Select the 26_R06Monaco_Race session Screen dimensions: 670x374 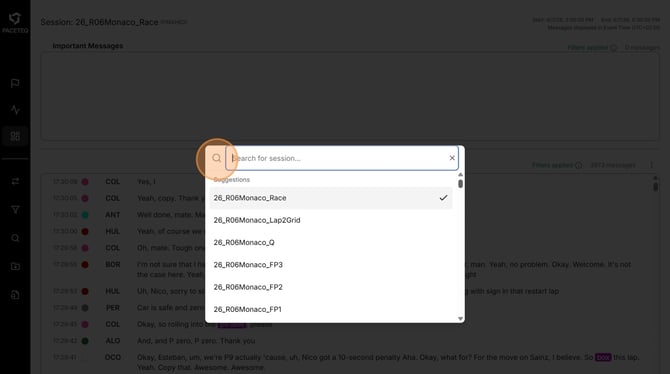click(x=331, y=198)
